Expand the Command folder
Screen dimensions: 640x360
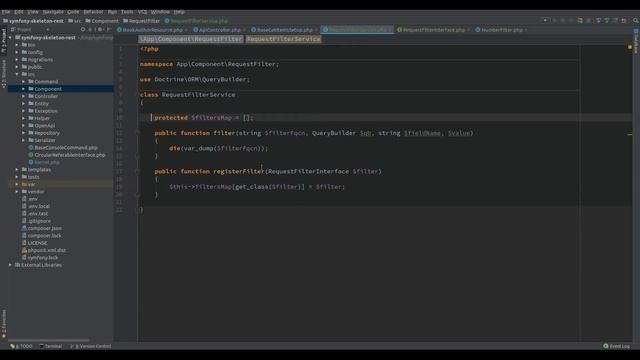pyautogui.click(x=24, y=82)
